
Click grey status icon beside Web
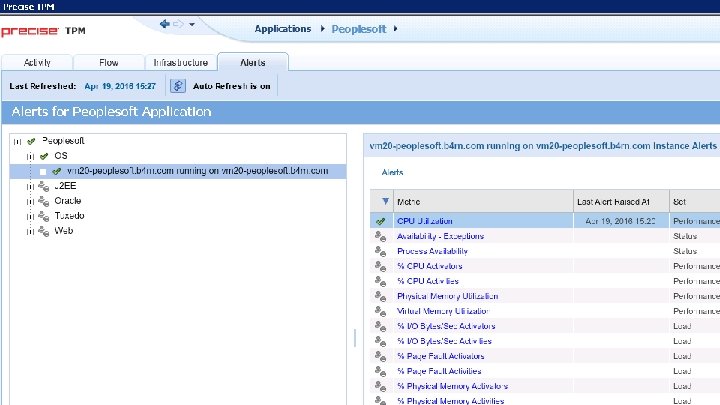[x=44, y=231]
